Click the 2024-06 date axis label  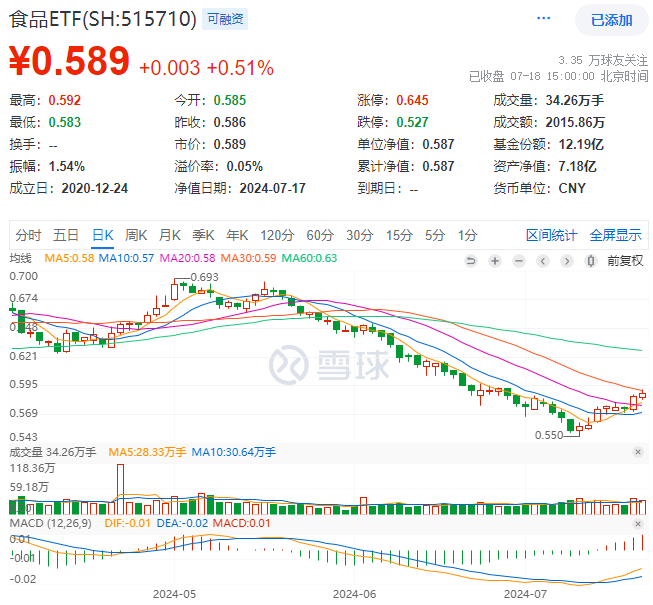[354, 594]
